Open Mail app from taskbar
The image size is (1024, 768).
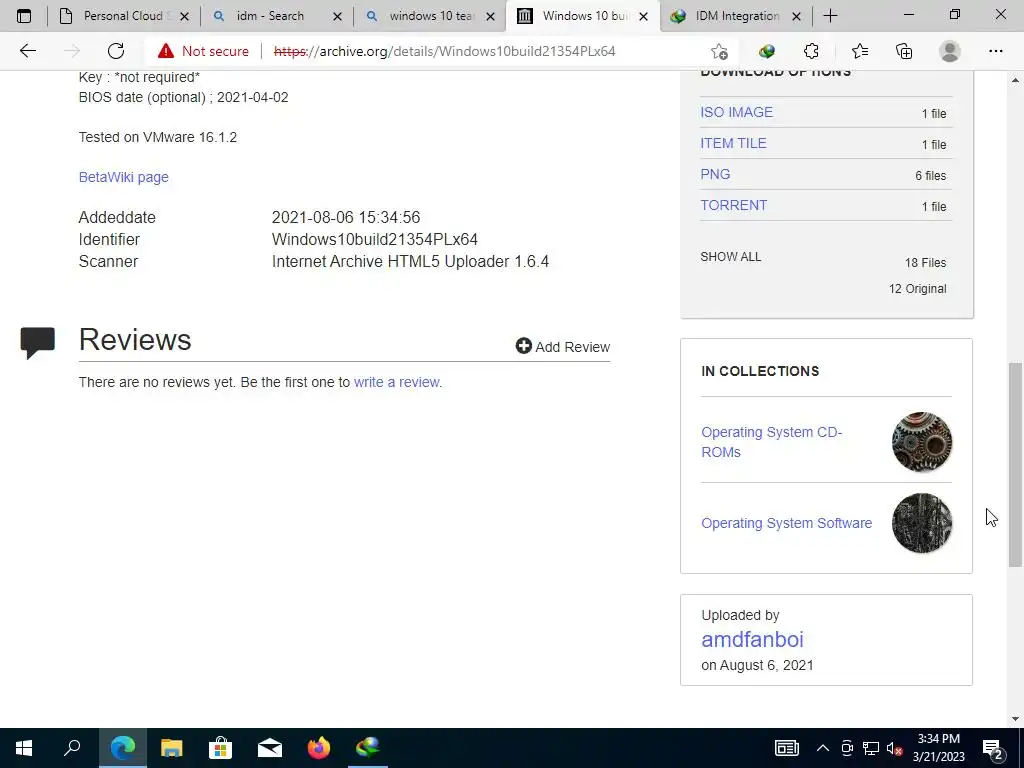pos(269,748)
